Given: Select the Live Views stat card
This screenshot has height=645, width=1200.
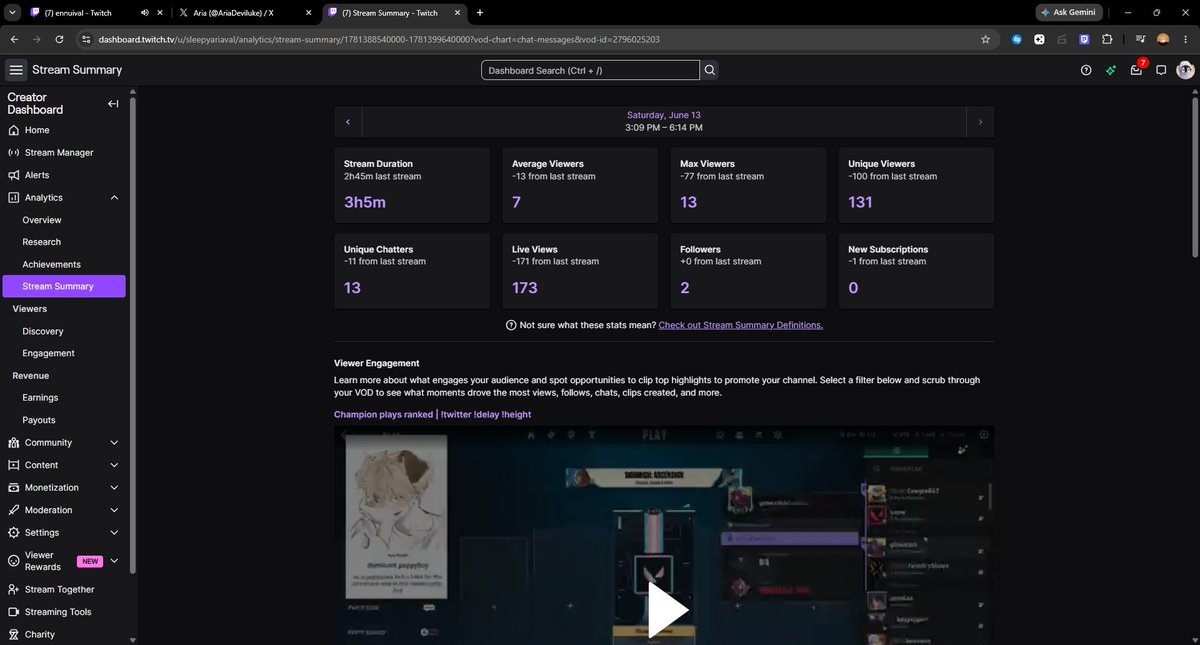Looking at the screenshot, I should tap(580, 270).
